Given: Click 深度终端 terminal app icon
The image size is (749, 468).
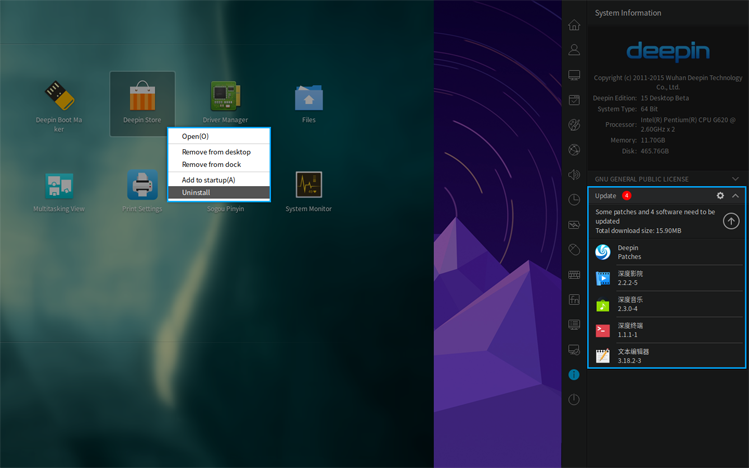Looking at the screenshot, I should 603,330.
